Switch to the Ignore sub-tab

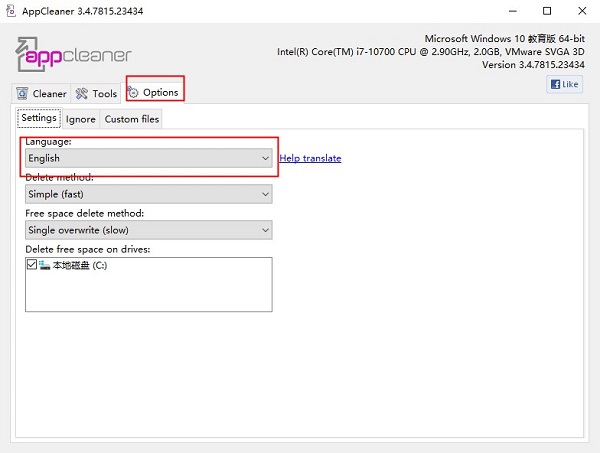[81, 119]
